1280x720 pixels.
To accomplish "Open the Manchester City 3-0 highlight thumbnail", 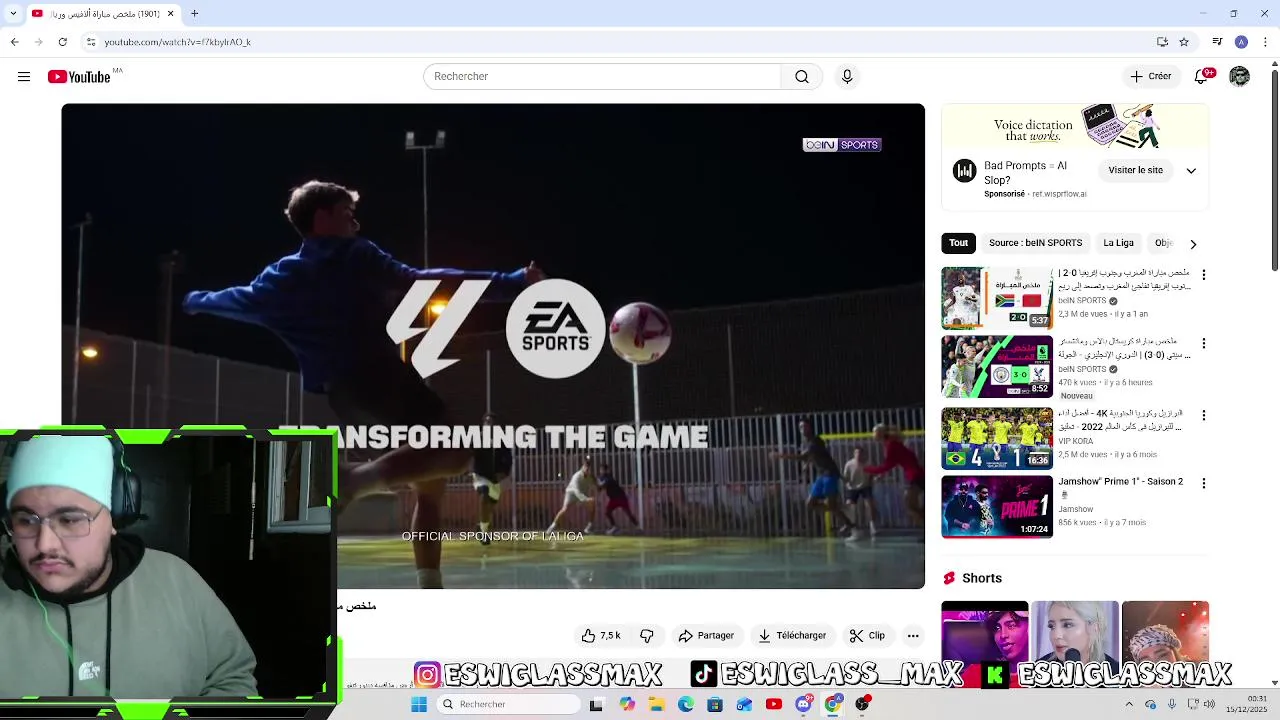I will [997, 366].
